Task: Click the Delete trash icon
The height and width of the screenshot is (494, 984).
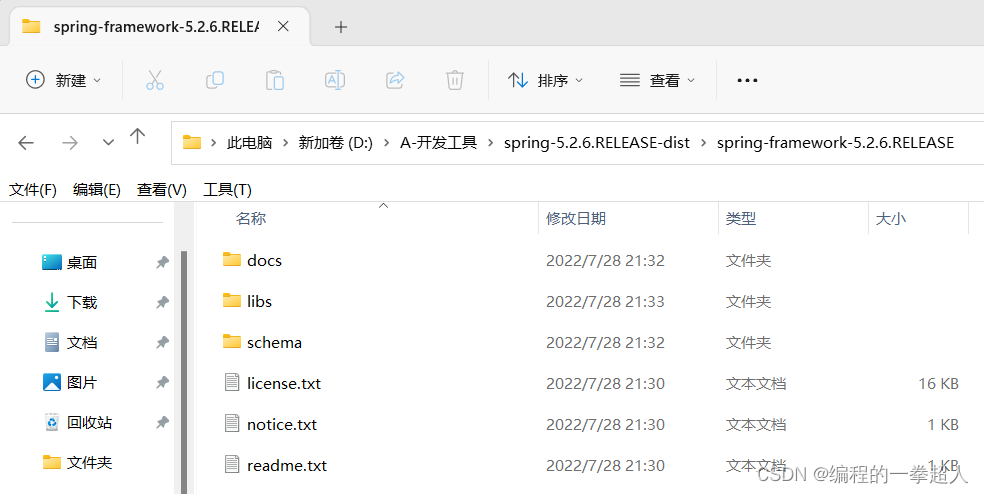Action: coord(454,80)
